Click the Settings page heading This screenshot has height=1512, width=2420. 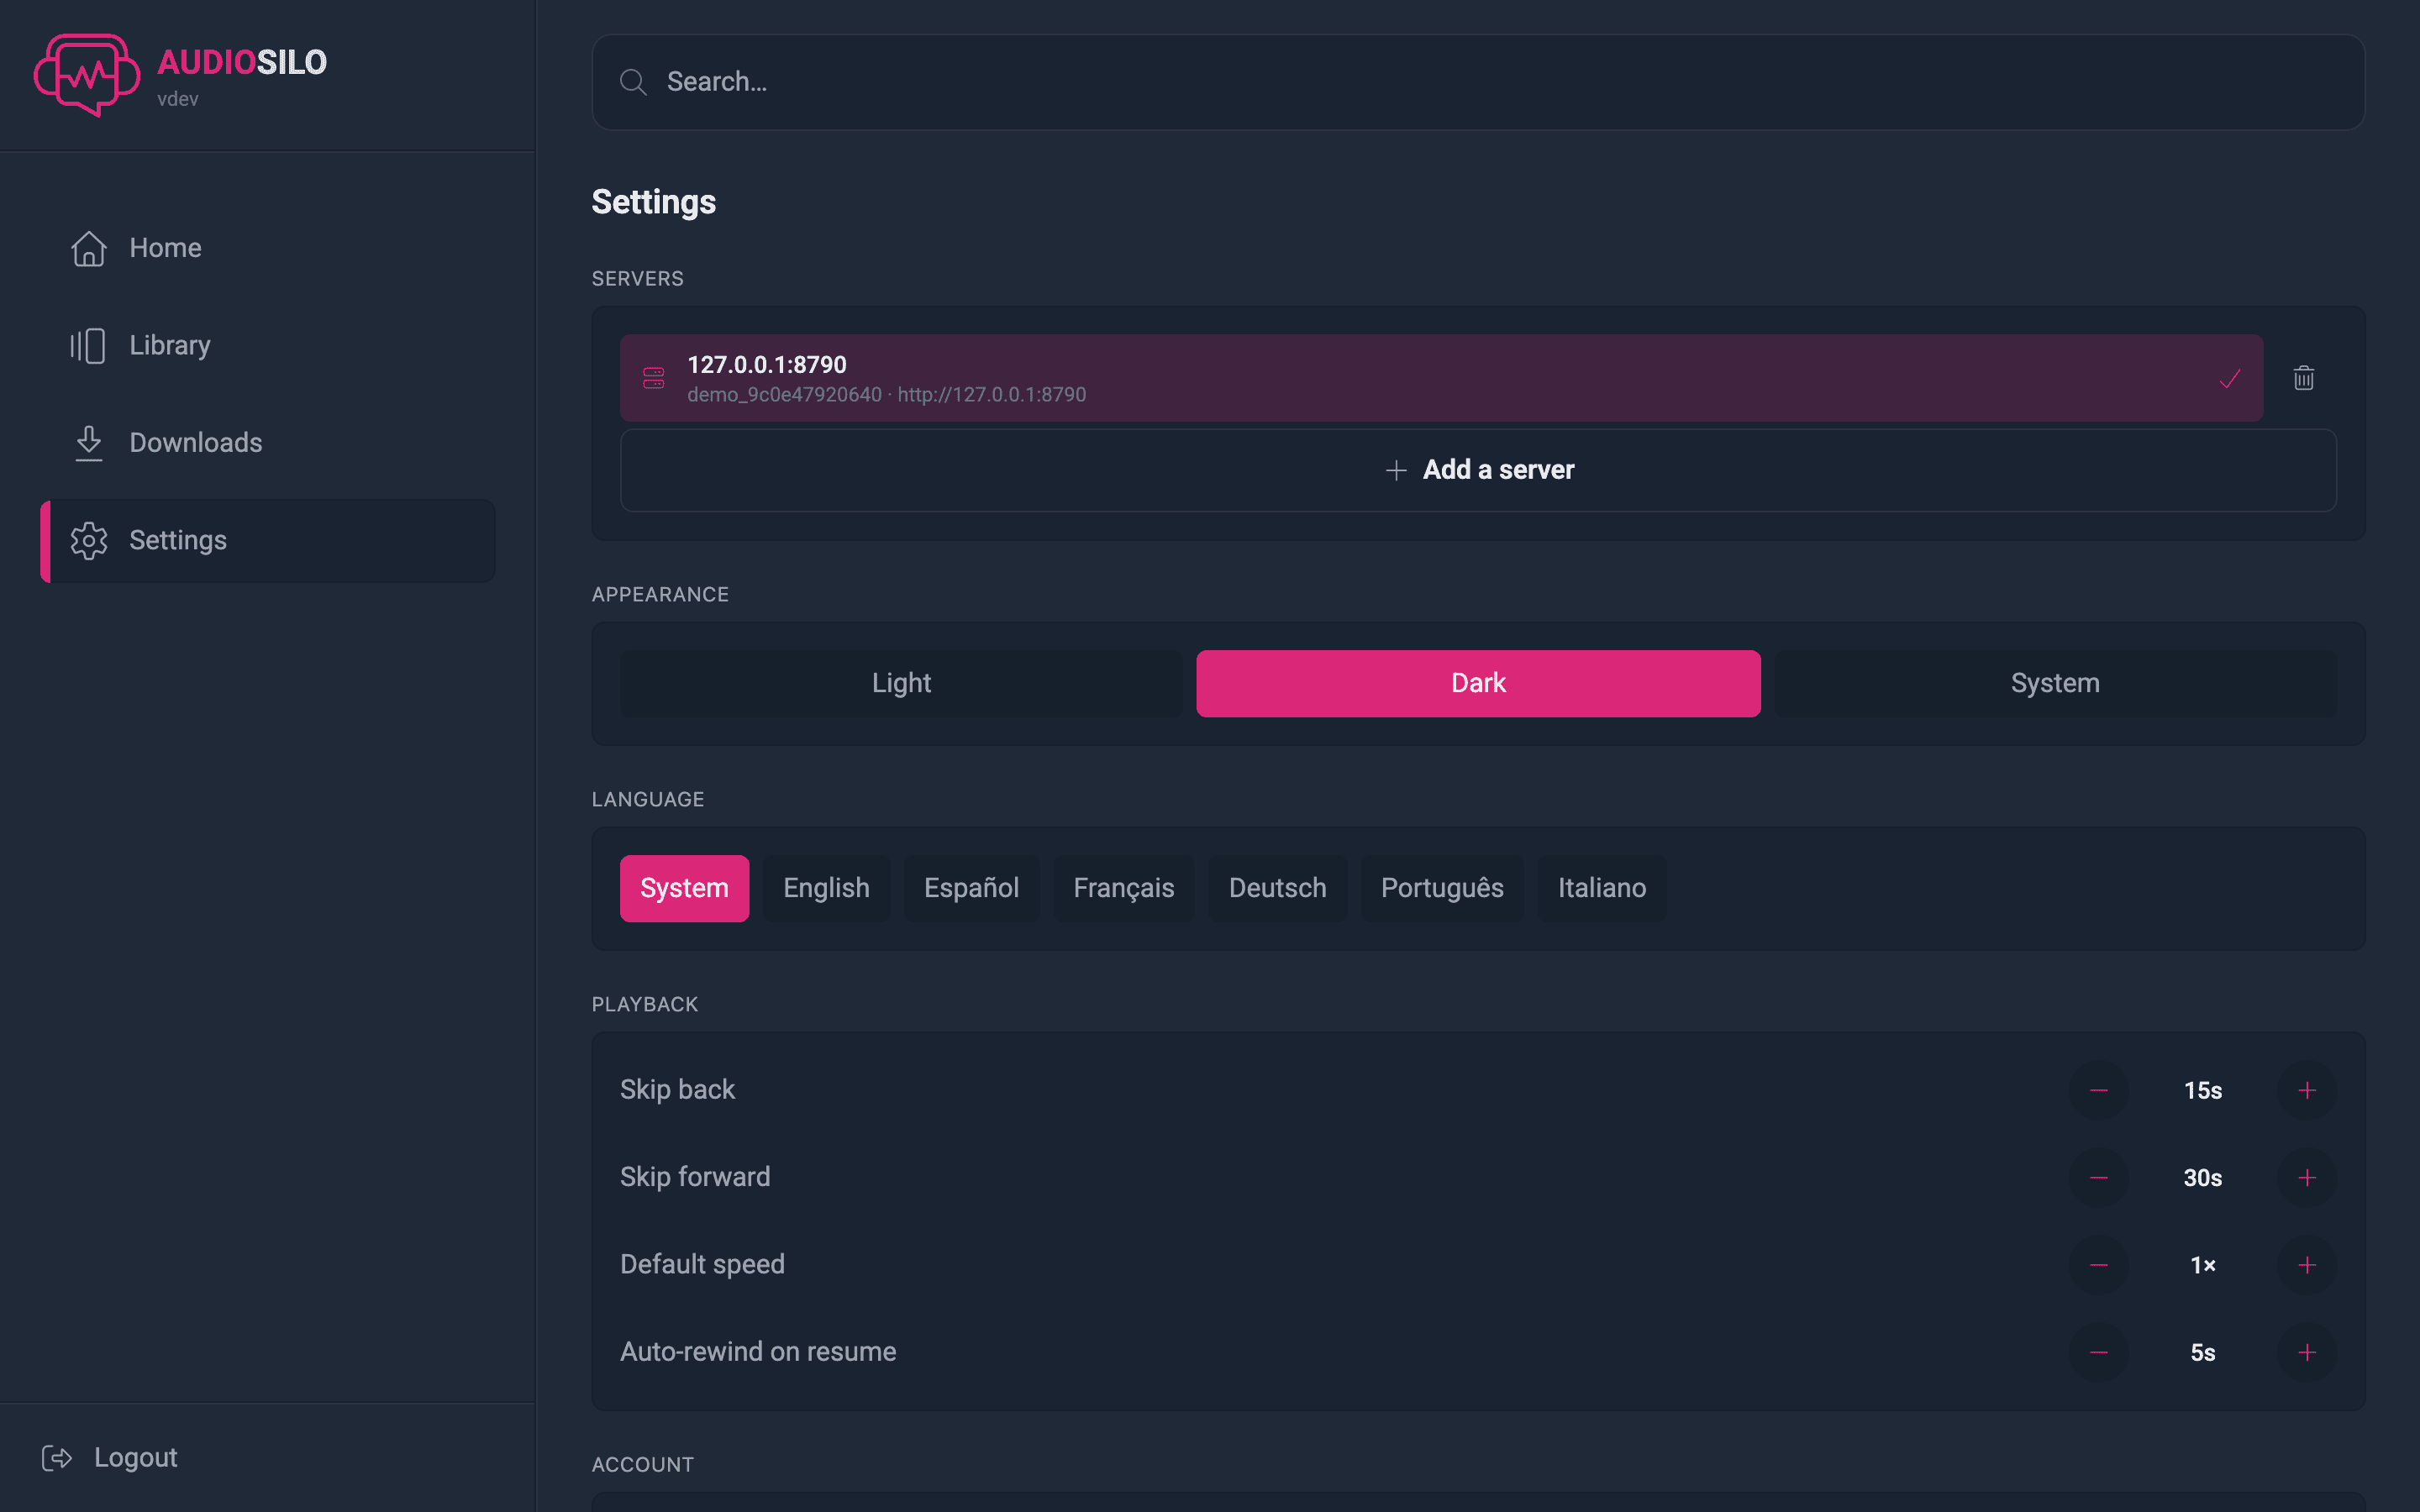click(654, 202)
